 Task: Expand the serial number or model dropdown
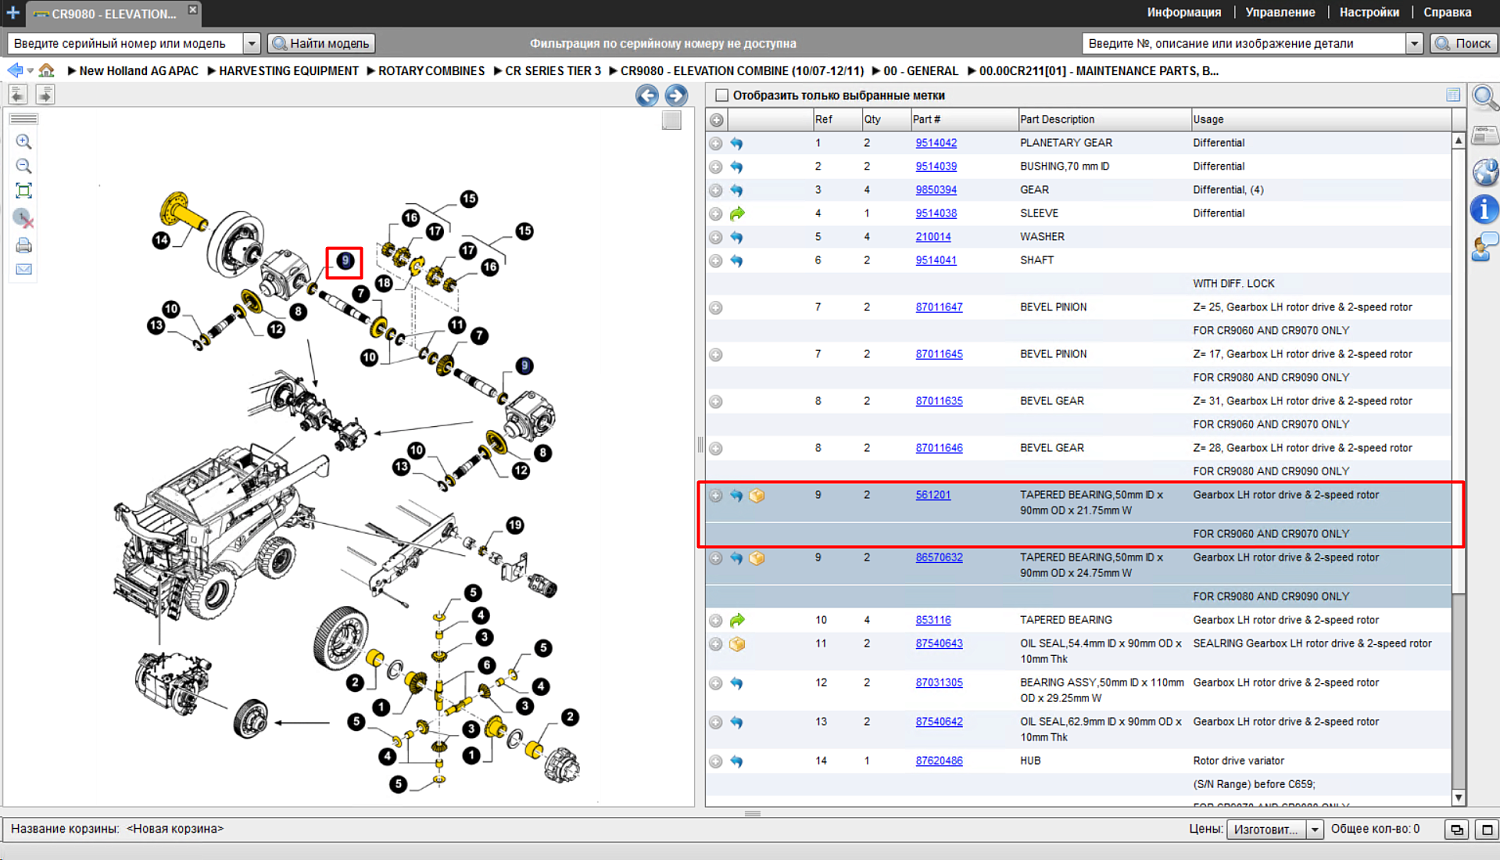tap(252, 43)
